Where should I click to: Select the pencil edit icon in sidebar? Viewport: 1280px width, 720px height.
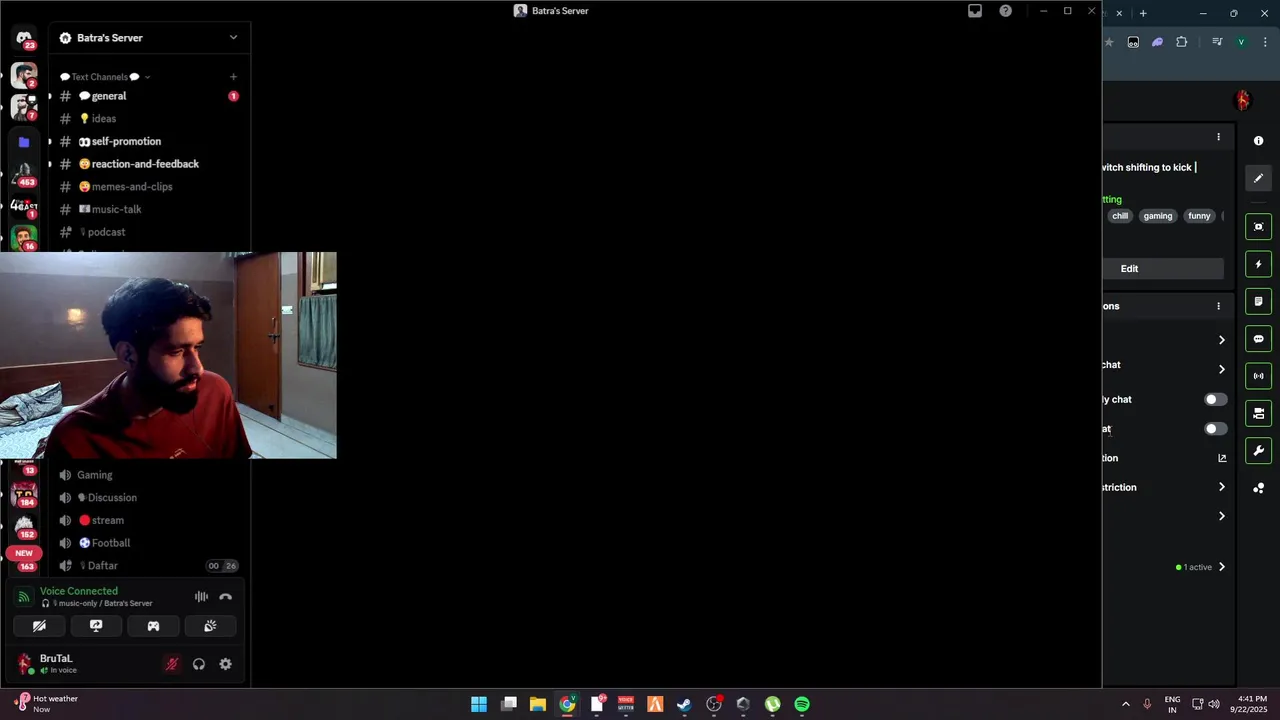point(1259,178)
